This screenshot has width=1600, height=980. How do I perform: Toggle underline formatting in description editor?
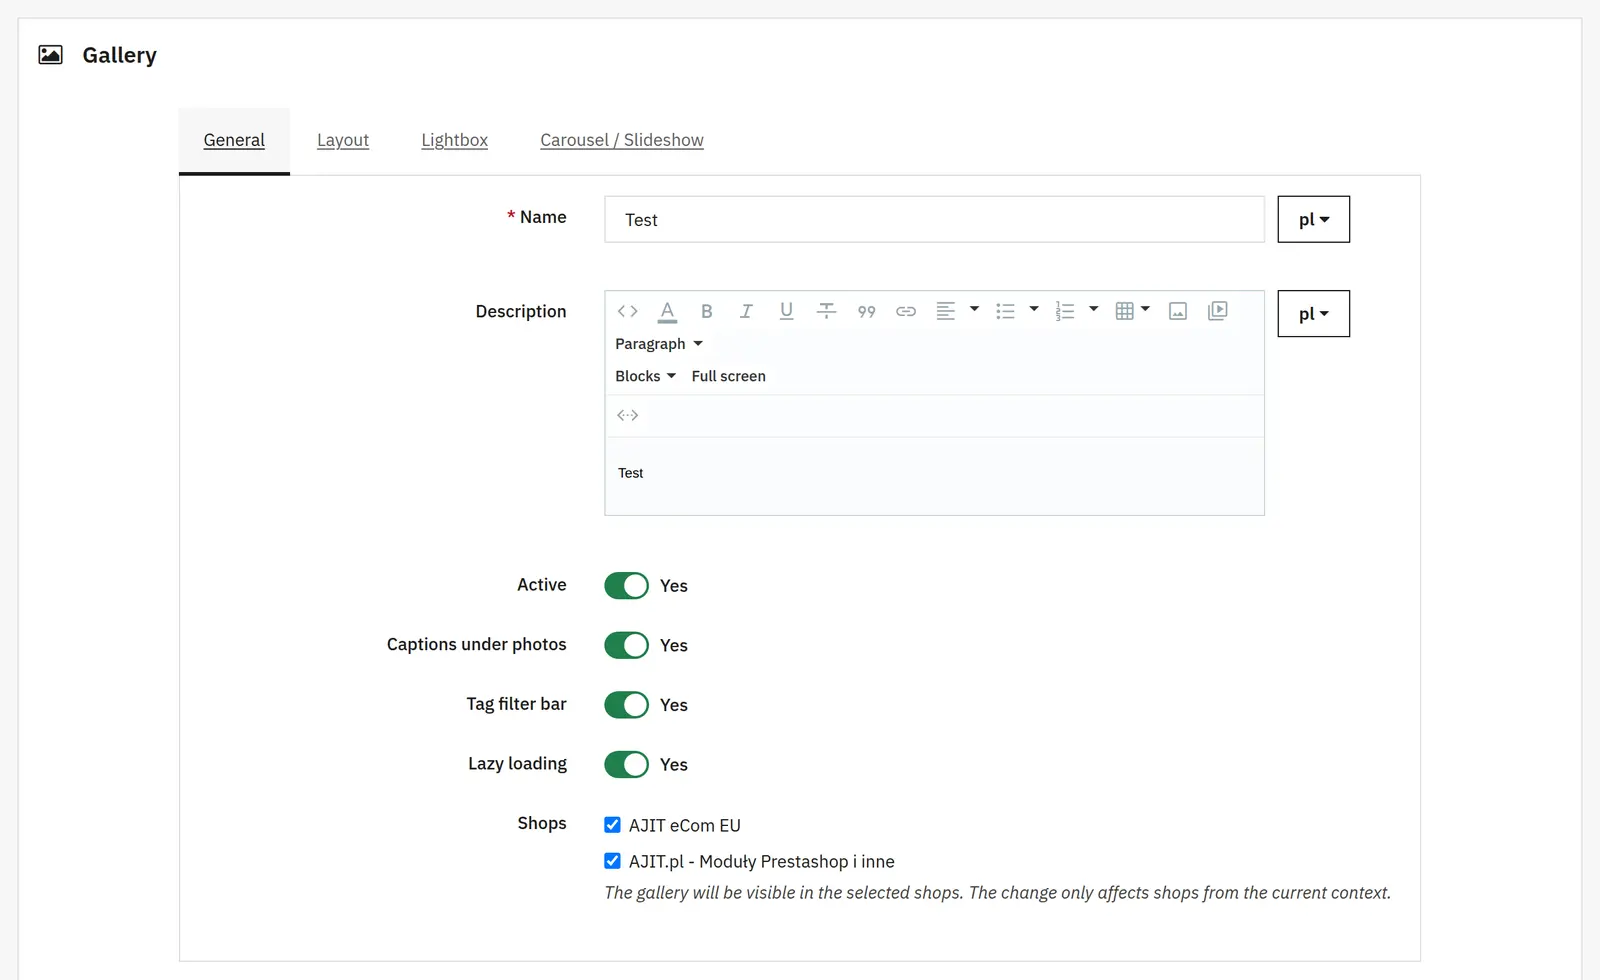coord(786,311)
